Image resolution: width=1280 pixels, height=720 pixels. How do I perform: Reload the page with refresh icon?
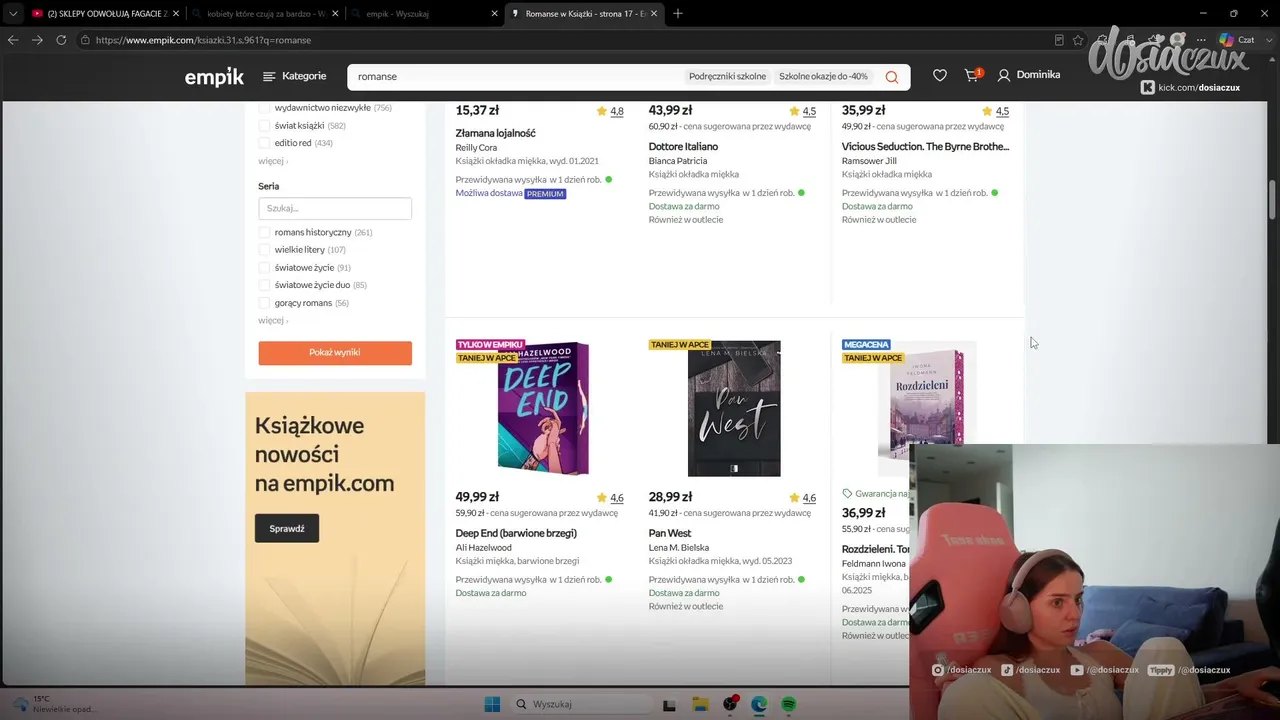coord(61,40)
